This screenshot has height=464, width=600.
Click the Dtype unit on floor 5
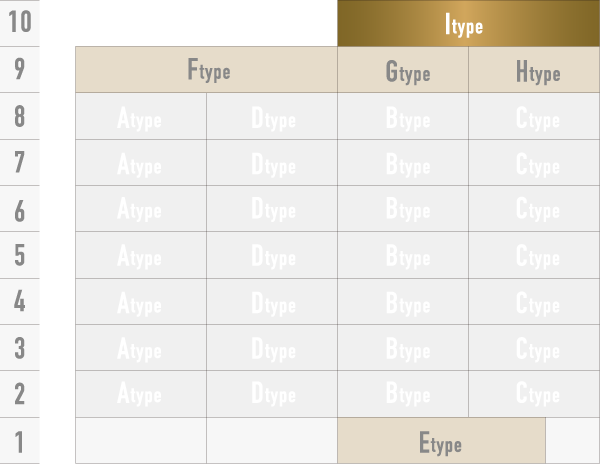pos(272,255)
